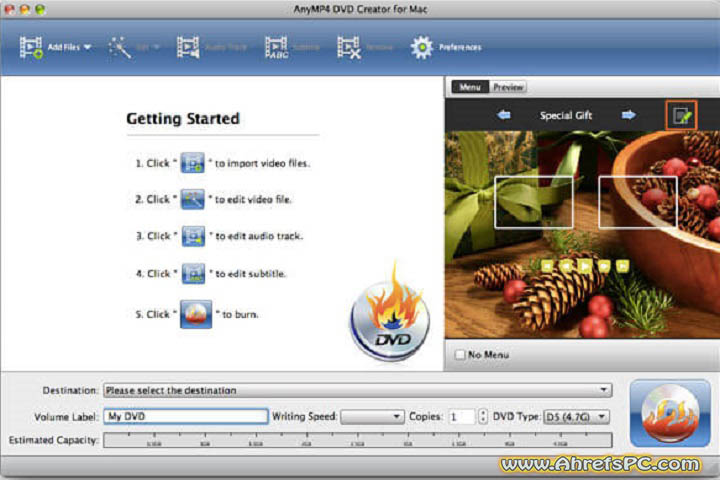Click the burn icon in step 5
This screenshot has width=720, height=480.
(196, 314)
